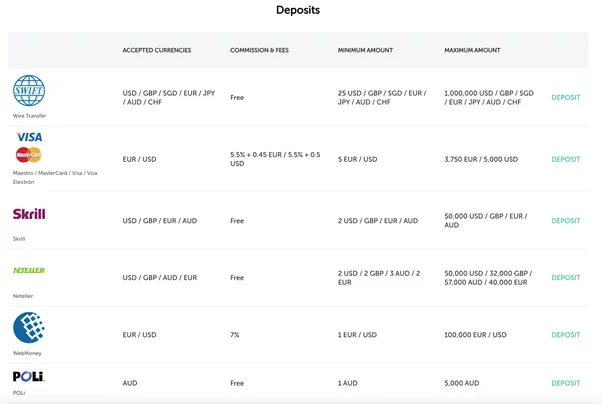Open the Wire Transfer DEPOSIT link
Viewport: 602px width, 404px height.
(x=566, y=98)
